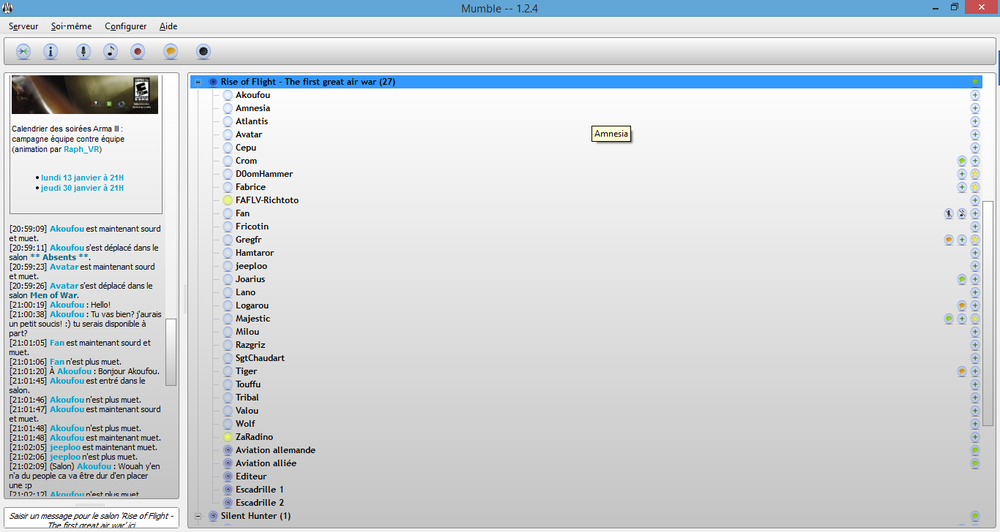1000x532 pixels.
Task: Toggle self-mute with the microphone icon
Action: point(84,52)
